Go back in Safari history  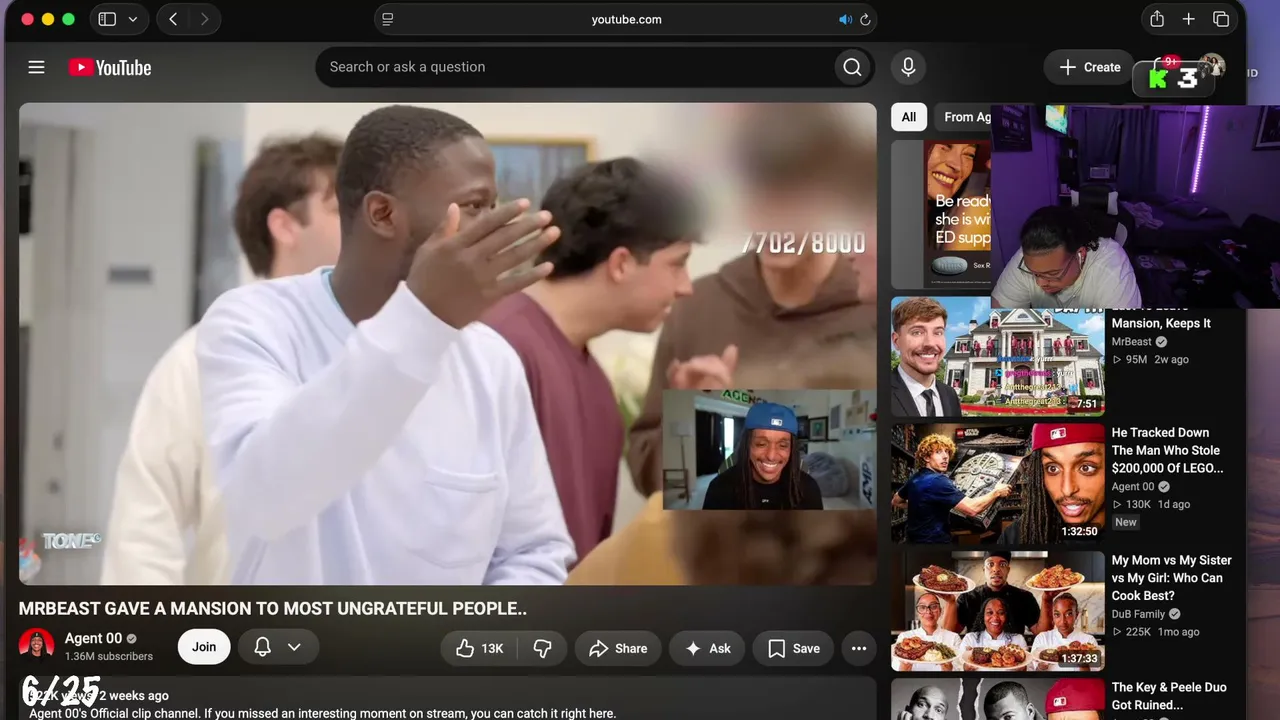pyautogui.click(x=173, y=19)
